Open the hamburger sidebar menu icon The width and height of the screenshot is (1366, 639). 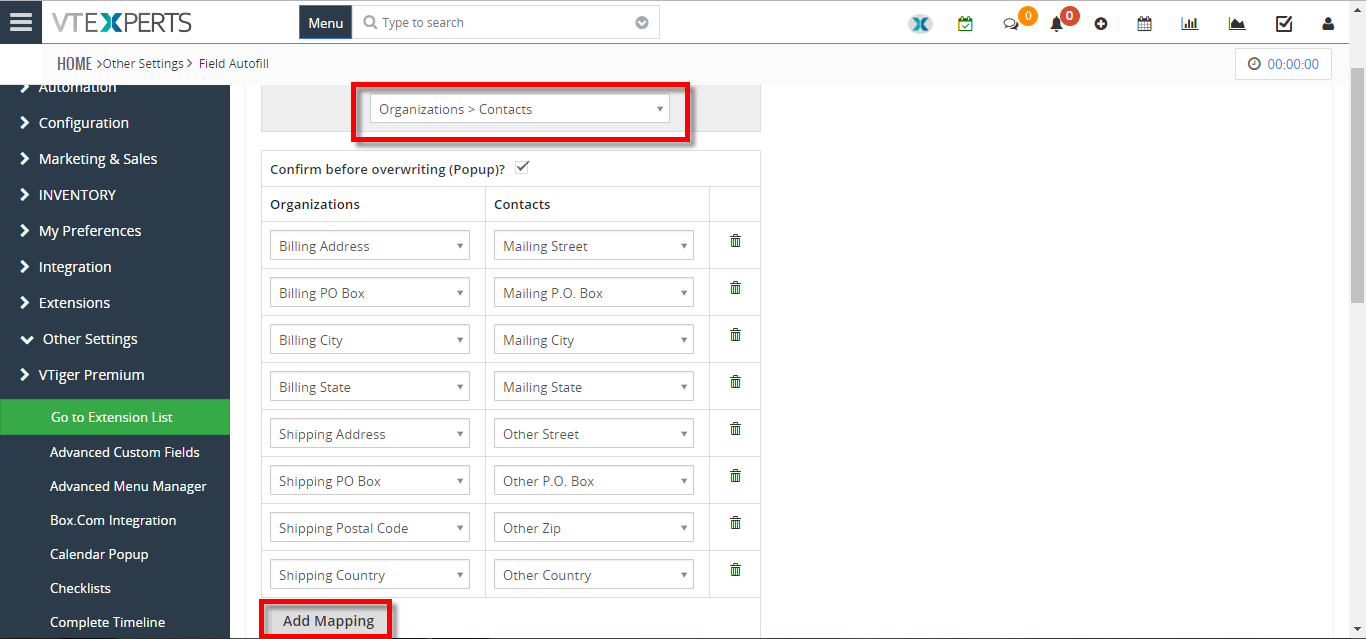coord(21,22)
